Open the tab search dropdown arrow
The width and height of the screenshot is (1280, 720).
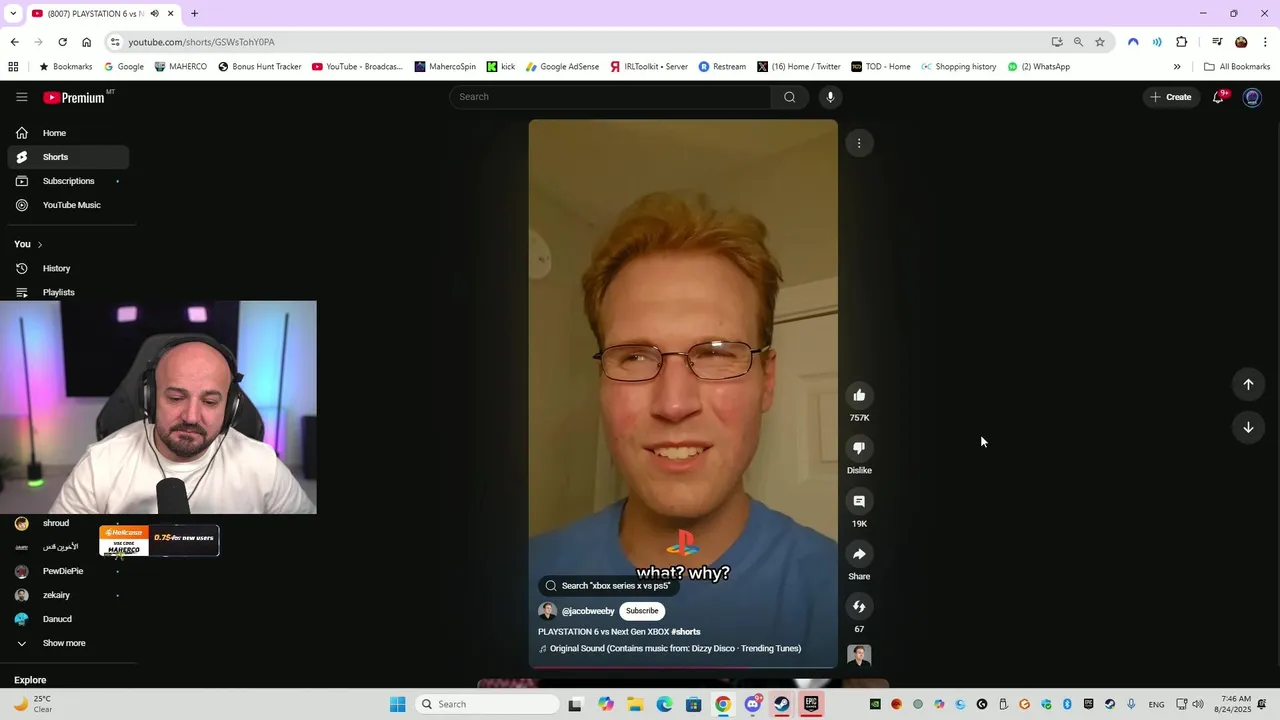[x=13, y=14]
